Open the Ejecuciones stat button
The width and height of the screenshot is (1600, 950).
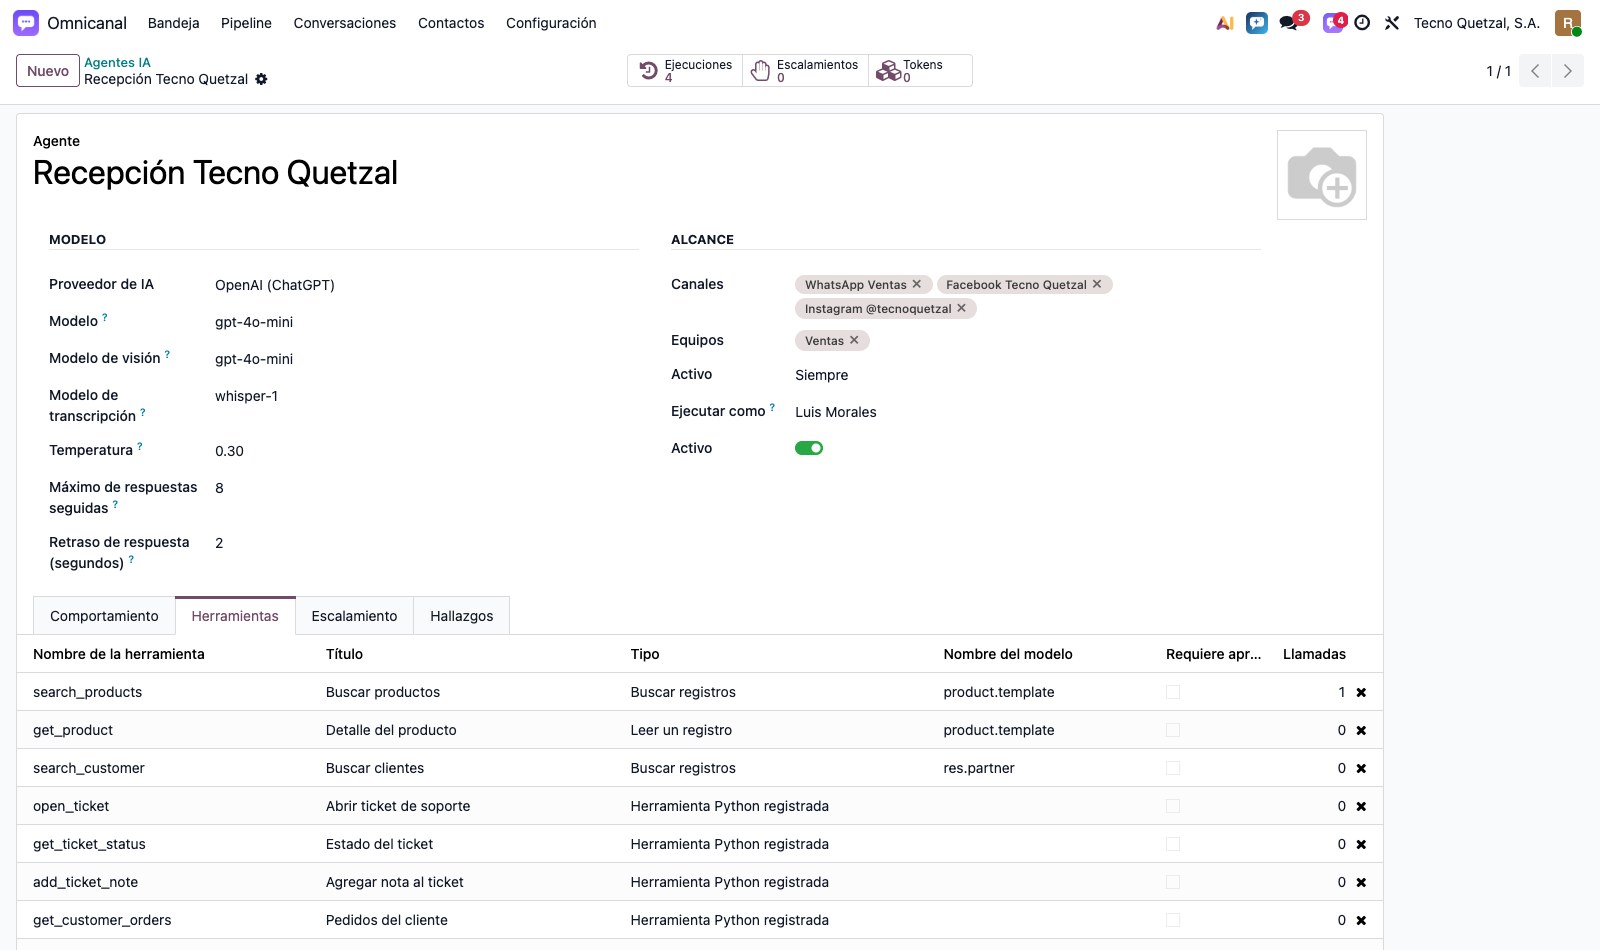(x=686, y=71)
